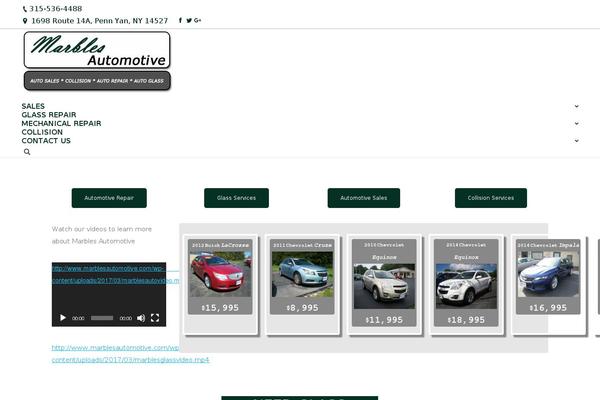
Task: Open the GLASS REPAIR menu item
Action: click(49, 115)
